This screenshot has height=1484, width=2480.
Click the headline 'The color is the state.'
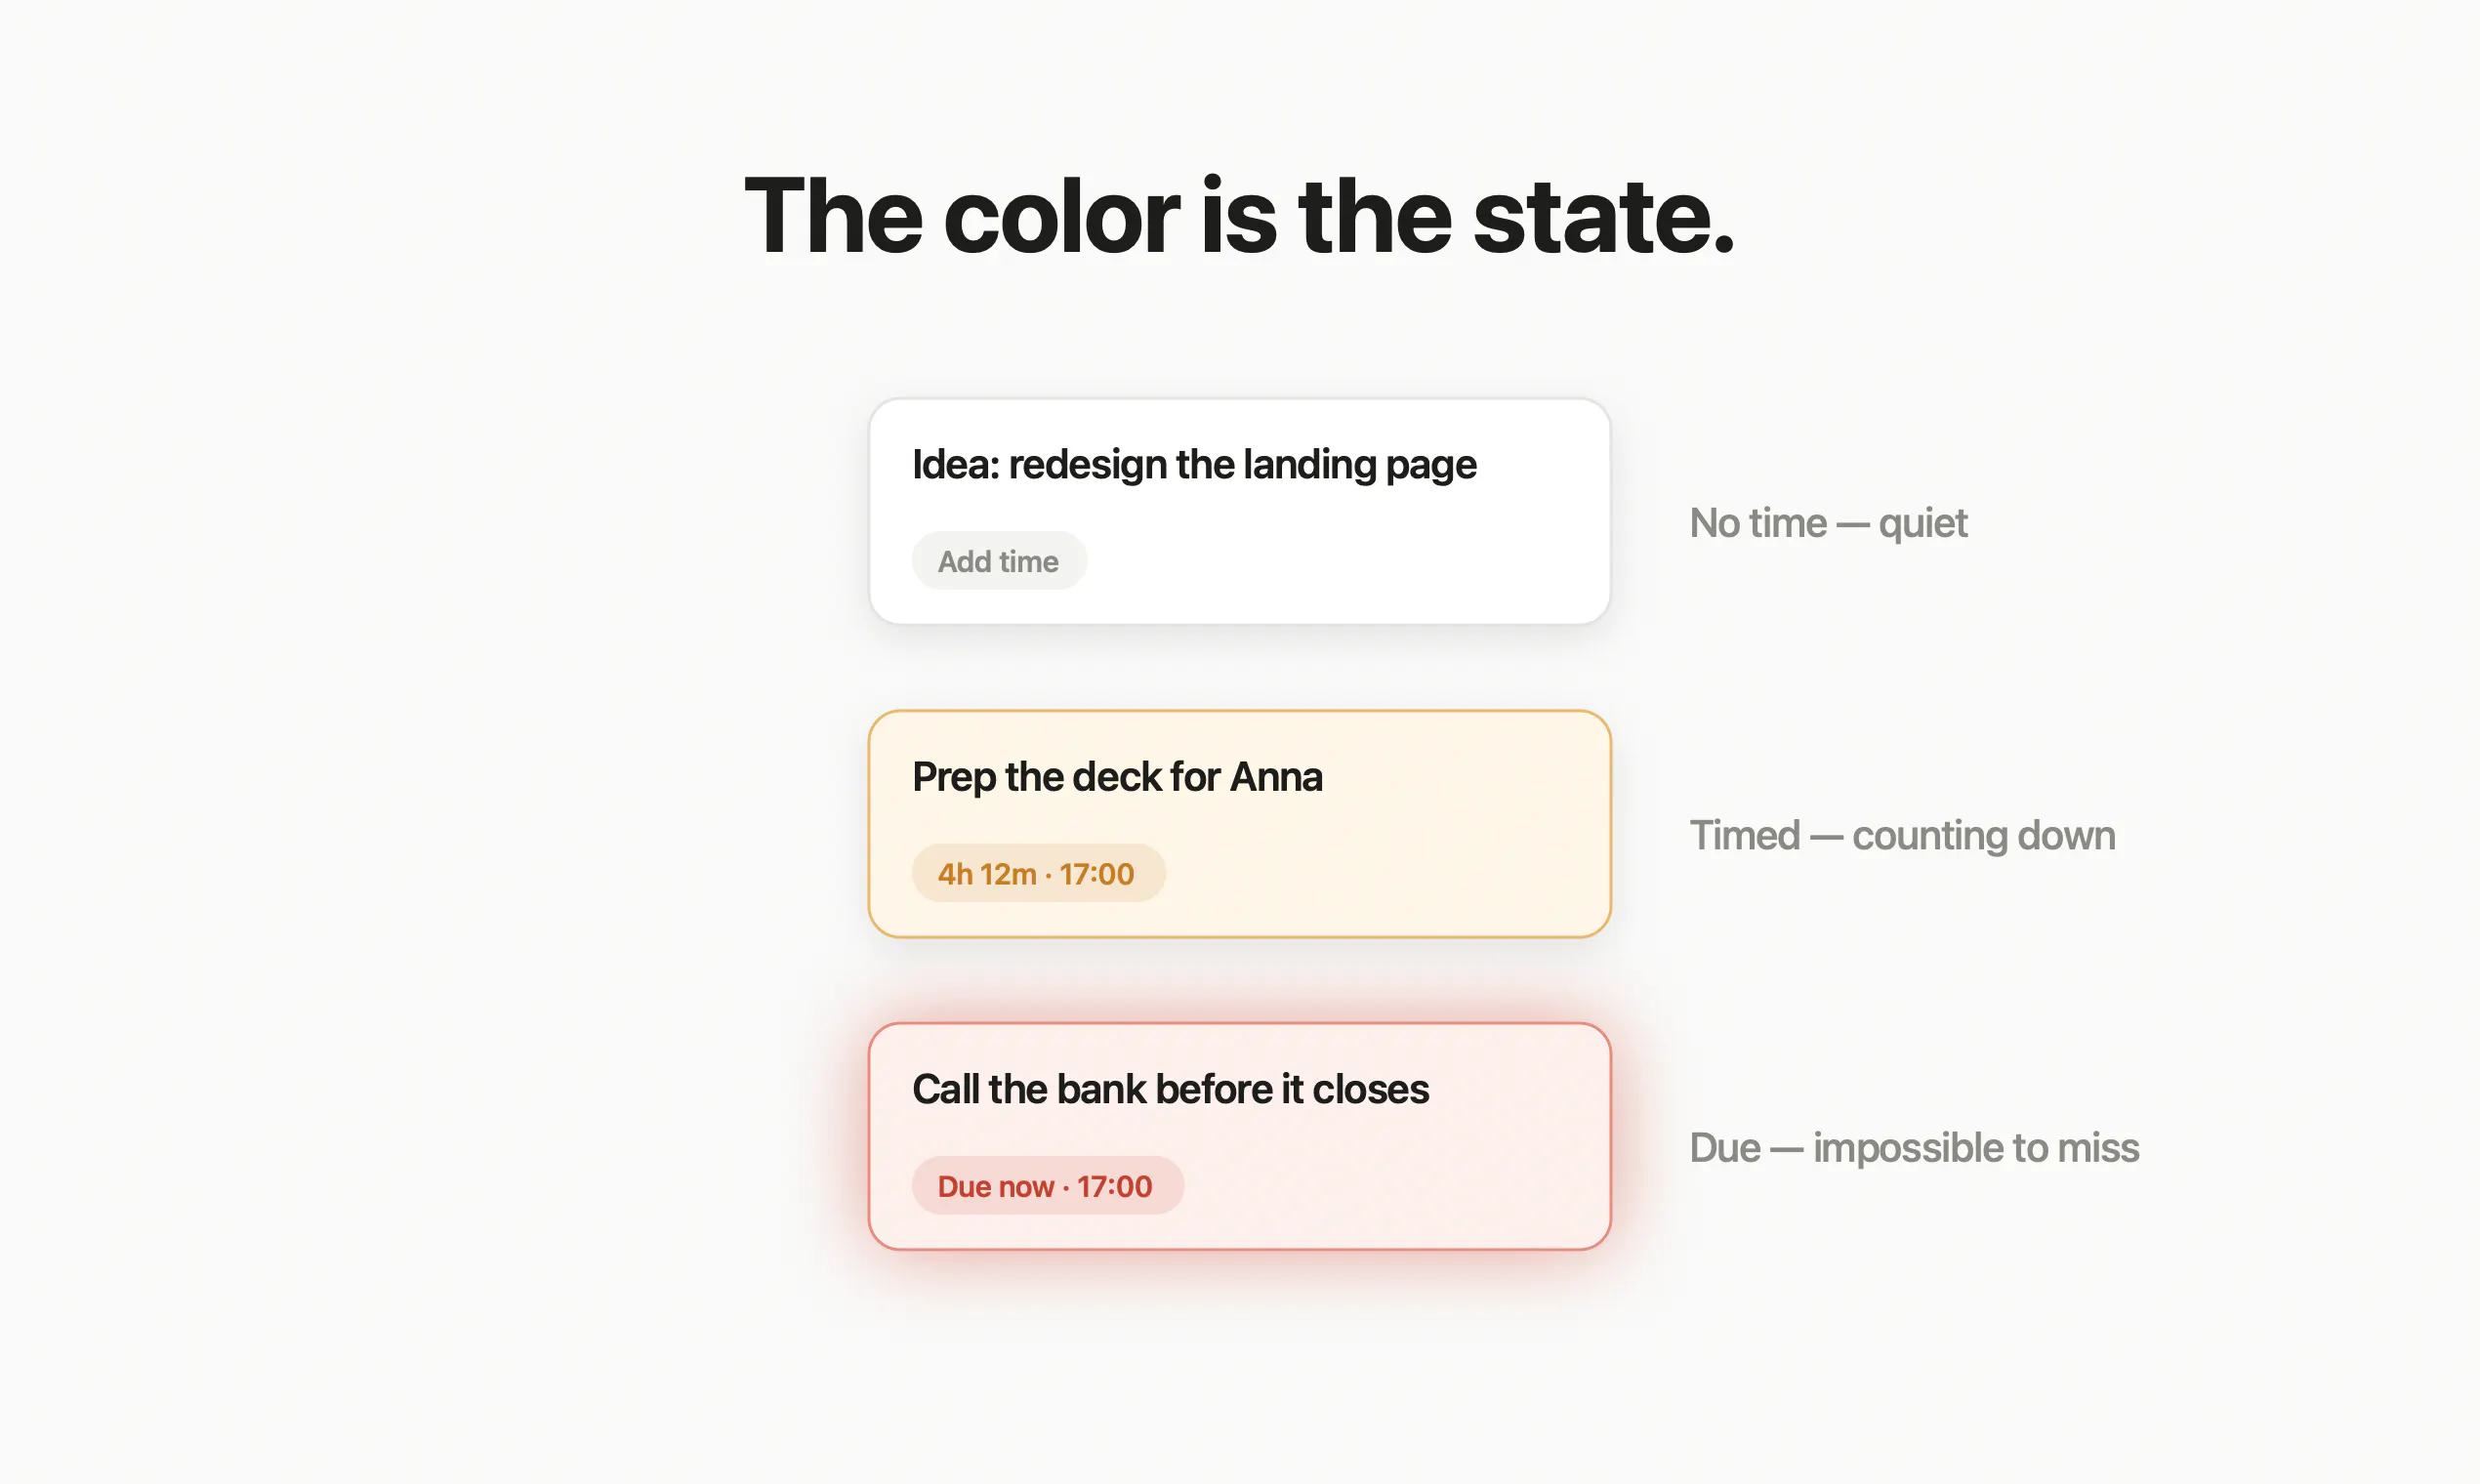click(x=1239, y=215)
